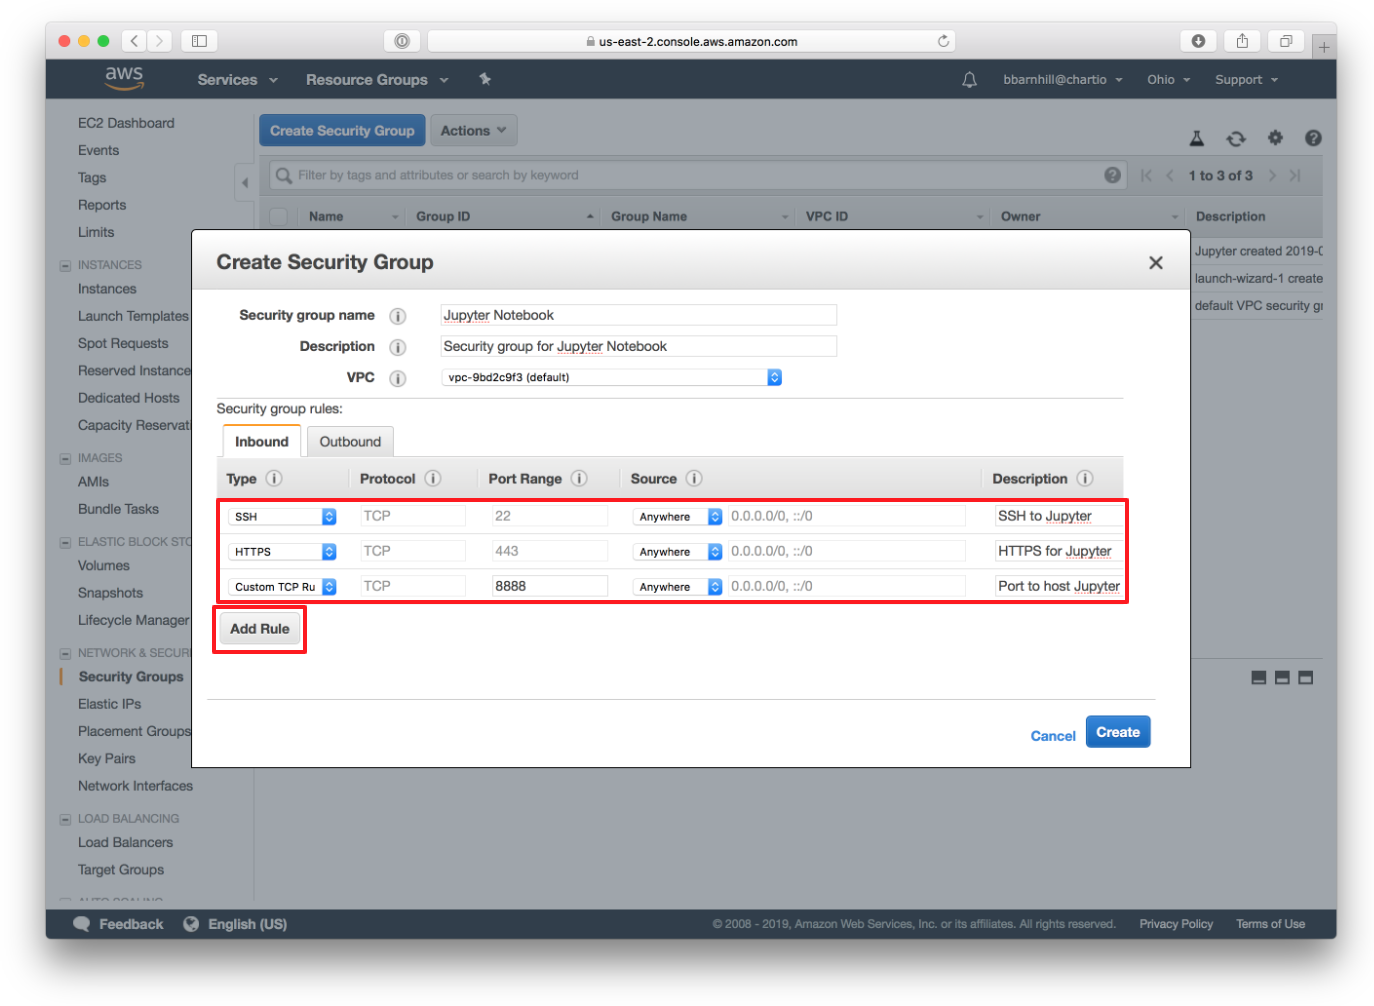Viewport: 1374px width, 1006px height.
Task: Go to last results page arrow
Action: 1295,176
